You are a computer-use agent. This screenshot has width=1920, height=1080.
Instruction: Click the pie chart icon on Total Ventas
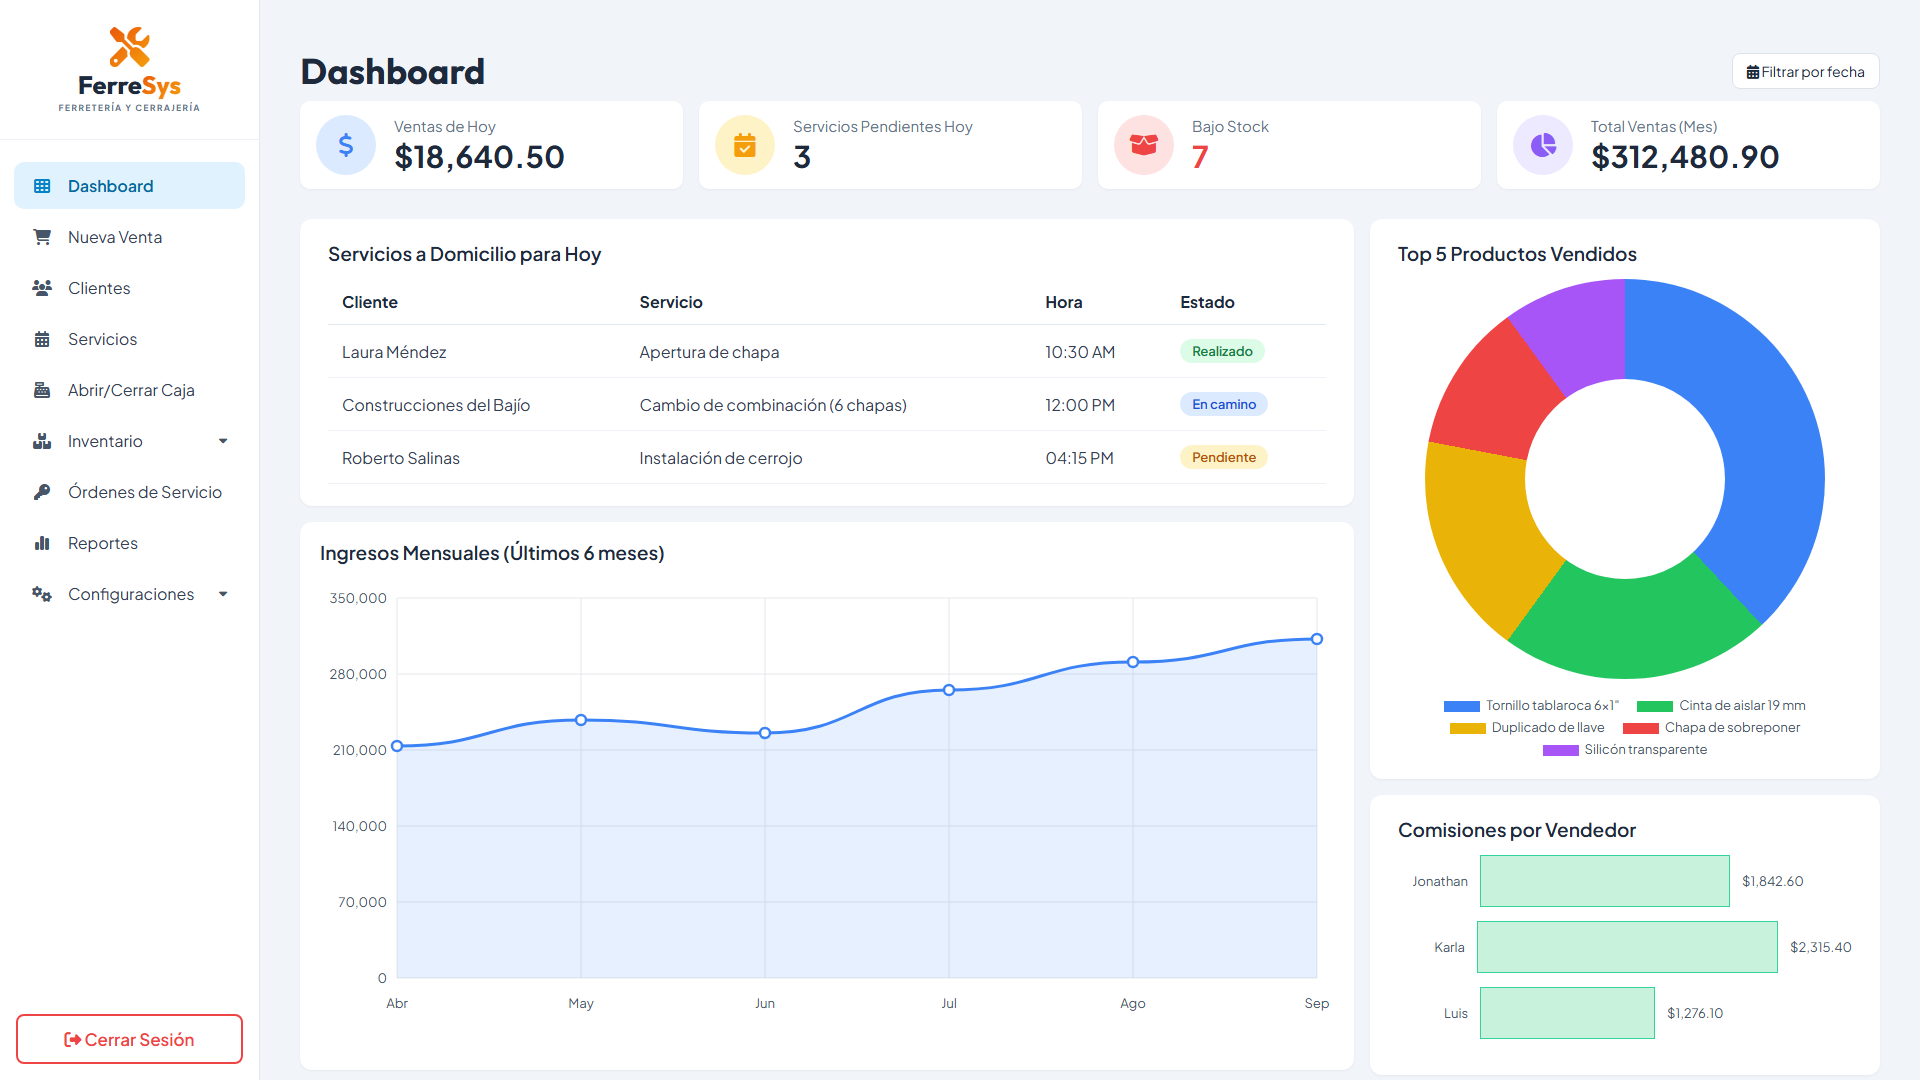[x=1543, y=145]
